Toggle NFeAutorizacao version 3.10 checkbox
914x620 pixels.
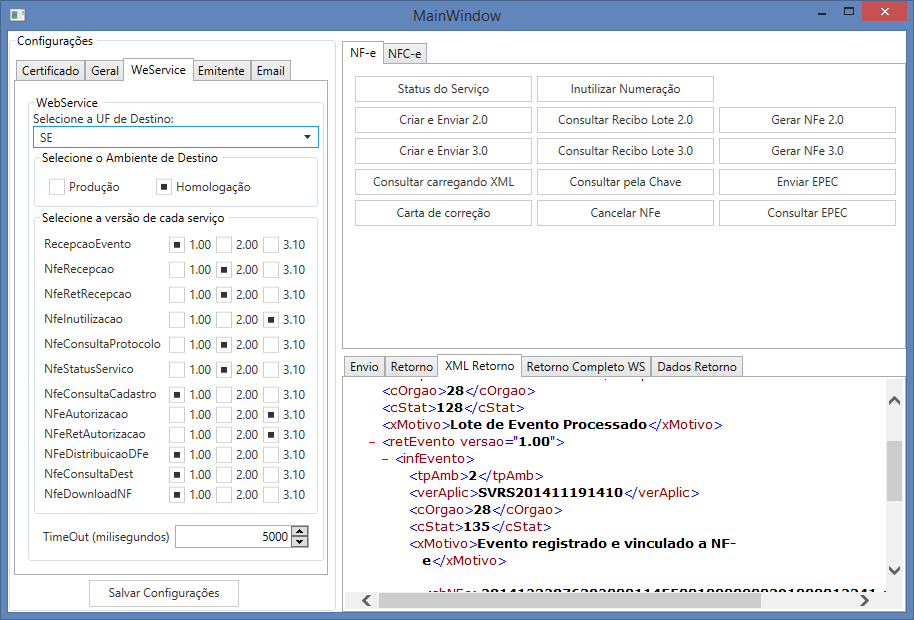[271, 415]
